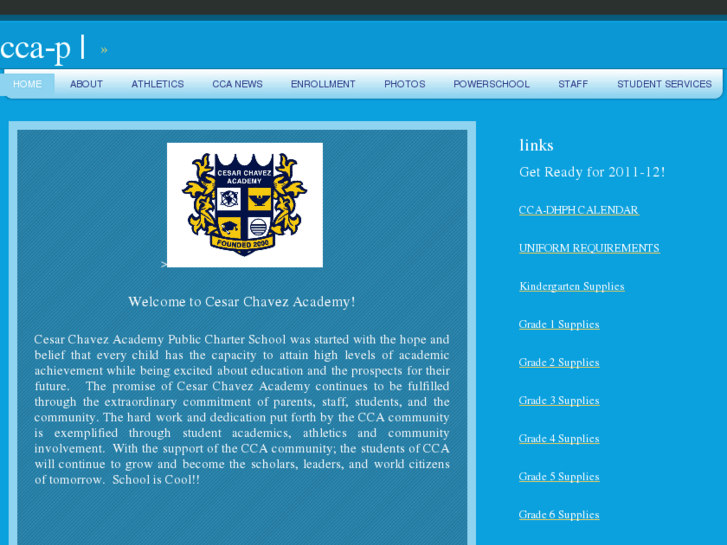Open Kindergarten Supplies link

point(572,286)
